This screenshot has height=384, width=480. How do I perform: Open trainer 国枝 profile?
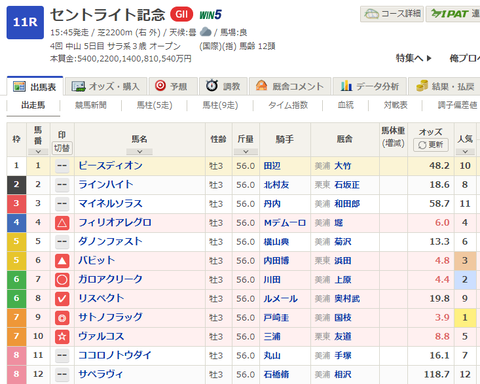[x=343, y=318]
